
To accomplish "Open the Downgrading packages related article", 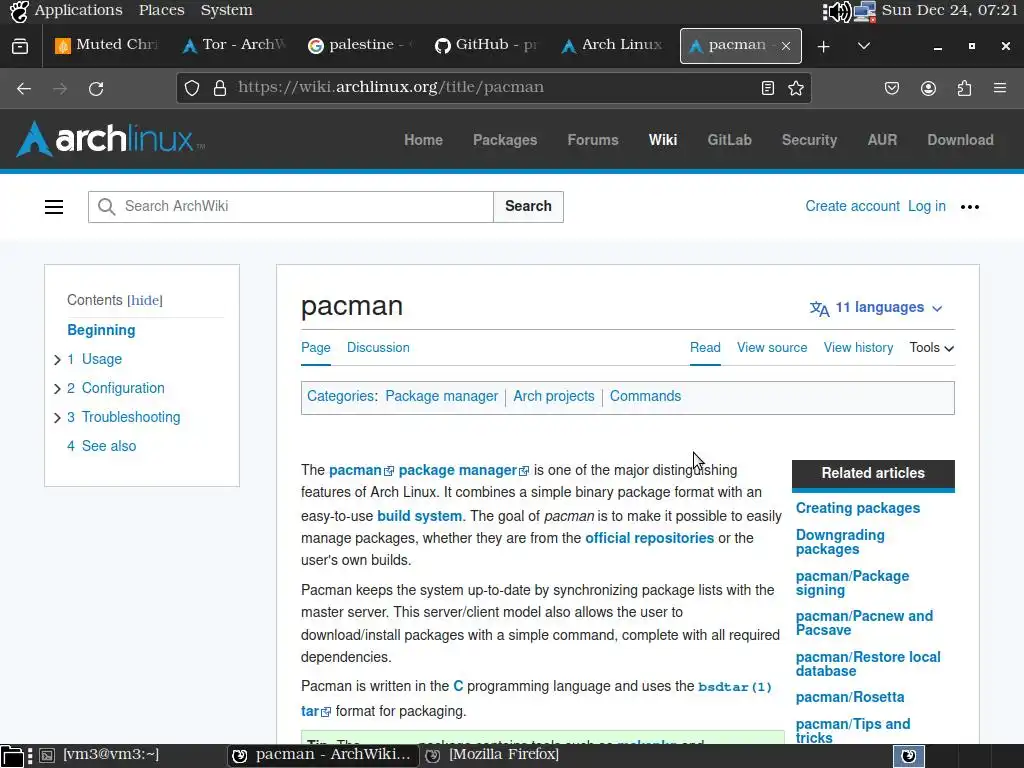I will pos(840,542).
